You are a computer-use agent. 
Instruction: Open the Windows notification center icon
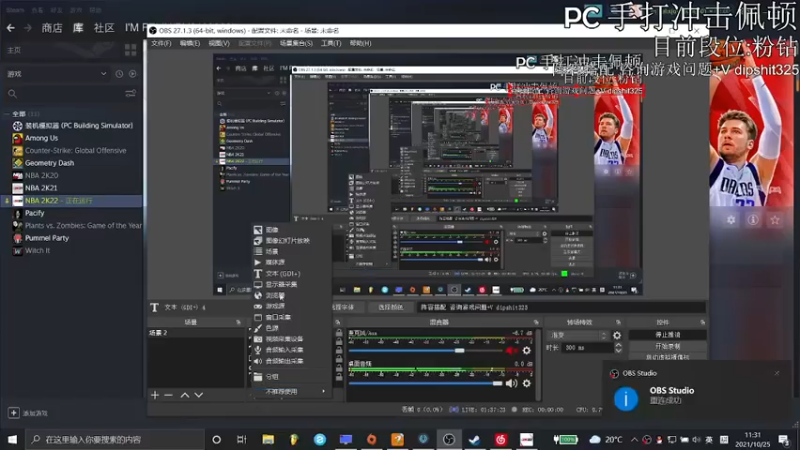[x=784, y=439]
